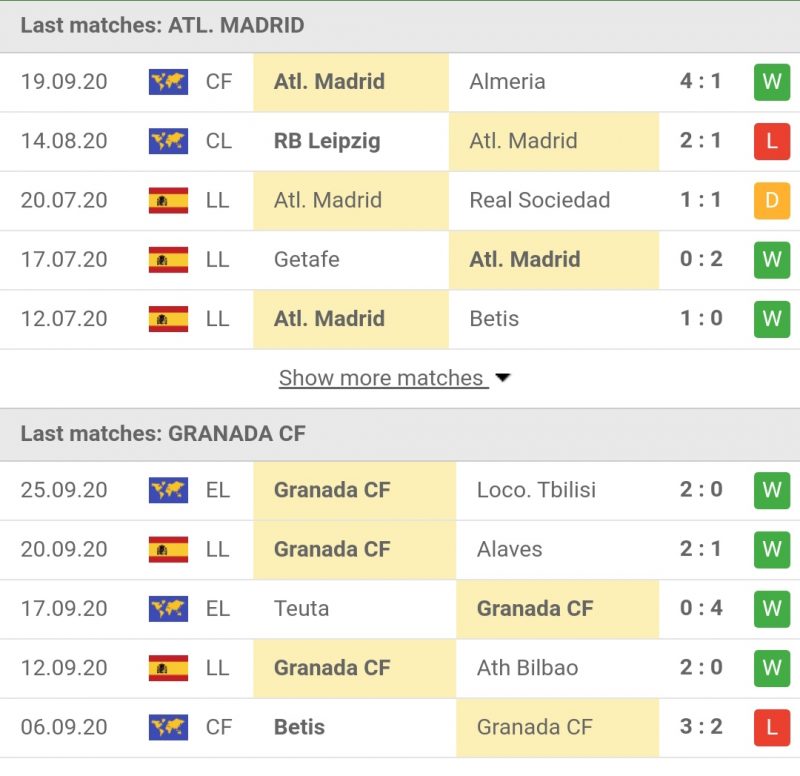Screen dimensions: 800x776
Task: Click the 0 : 4 score for Teuta match
Action: click(x=700, y=608)
